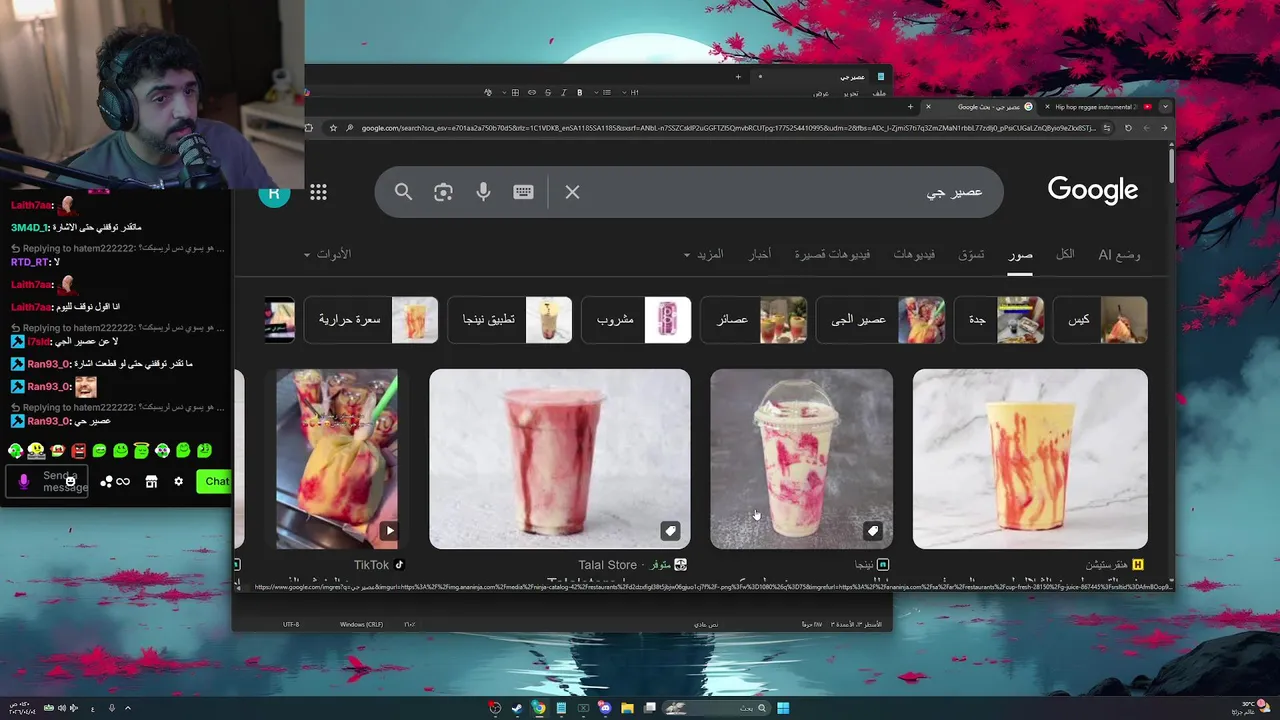Open the list style dropdown in editor
Image resolution: width=1280 pixels, height=720 pixels.
pyautogui.click(x=603, y=92)
